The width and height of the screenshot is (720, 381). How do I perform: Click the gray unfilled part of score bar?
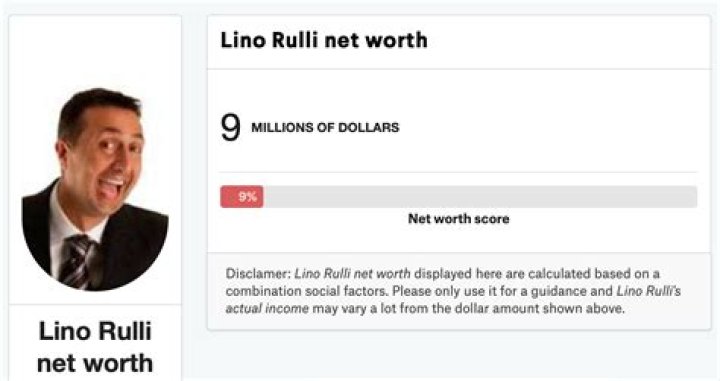pyautogui.click(x=480, y=197)
